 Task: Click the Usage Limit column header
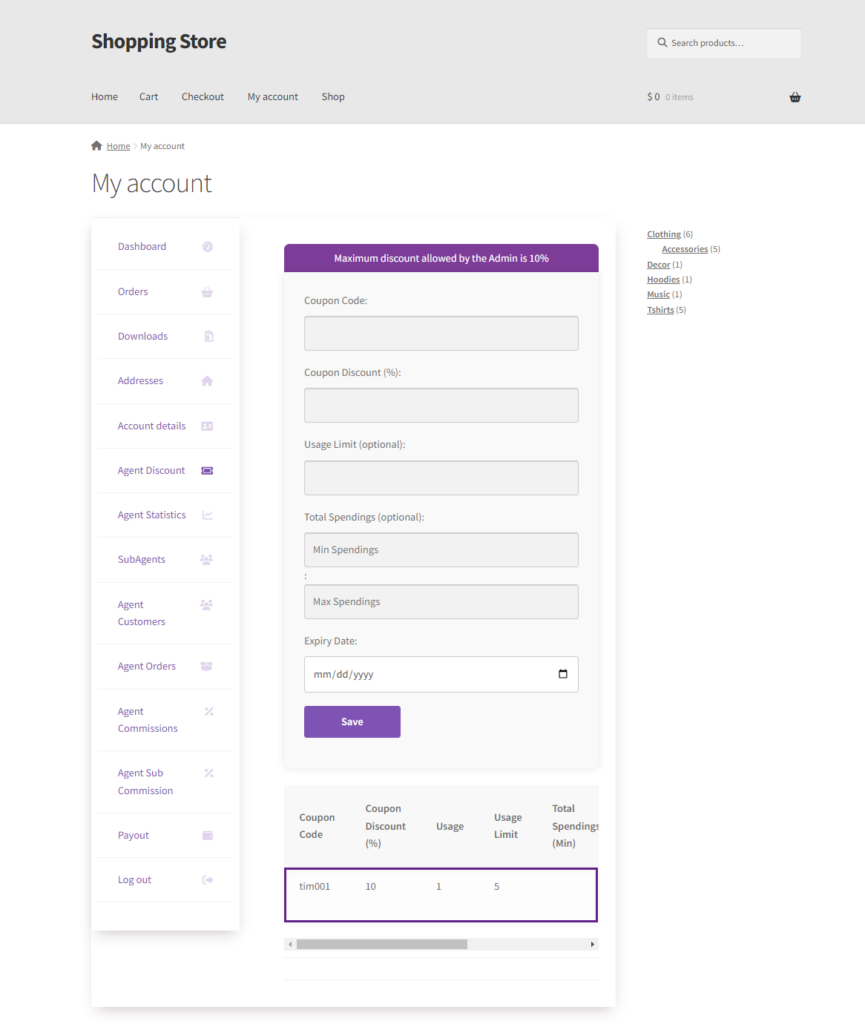coord(507,826)
